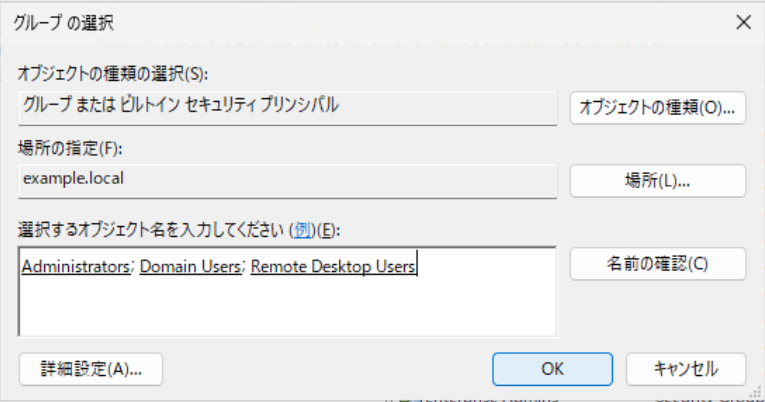The height and width of the screenshot is (402, 765).
Task: Click the グループ または ビルトイン object type field
Action: [287, 107]
